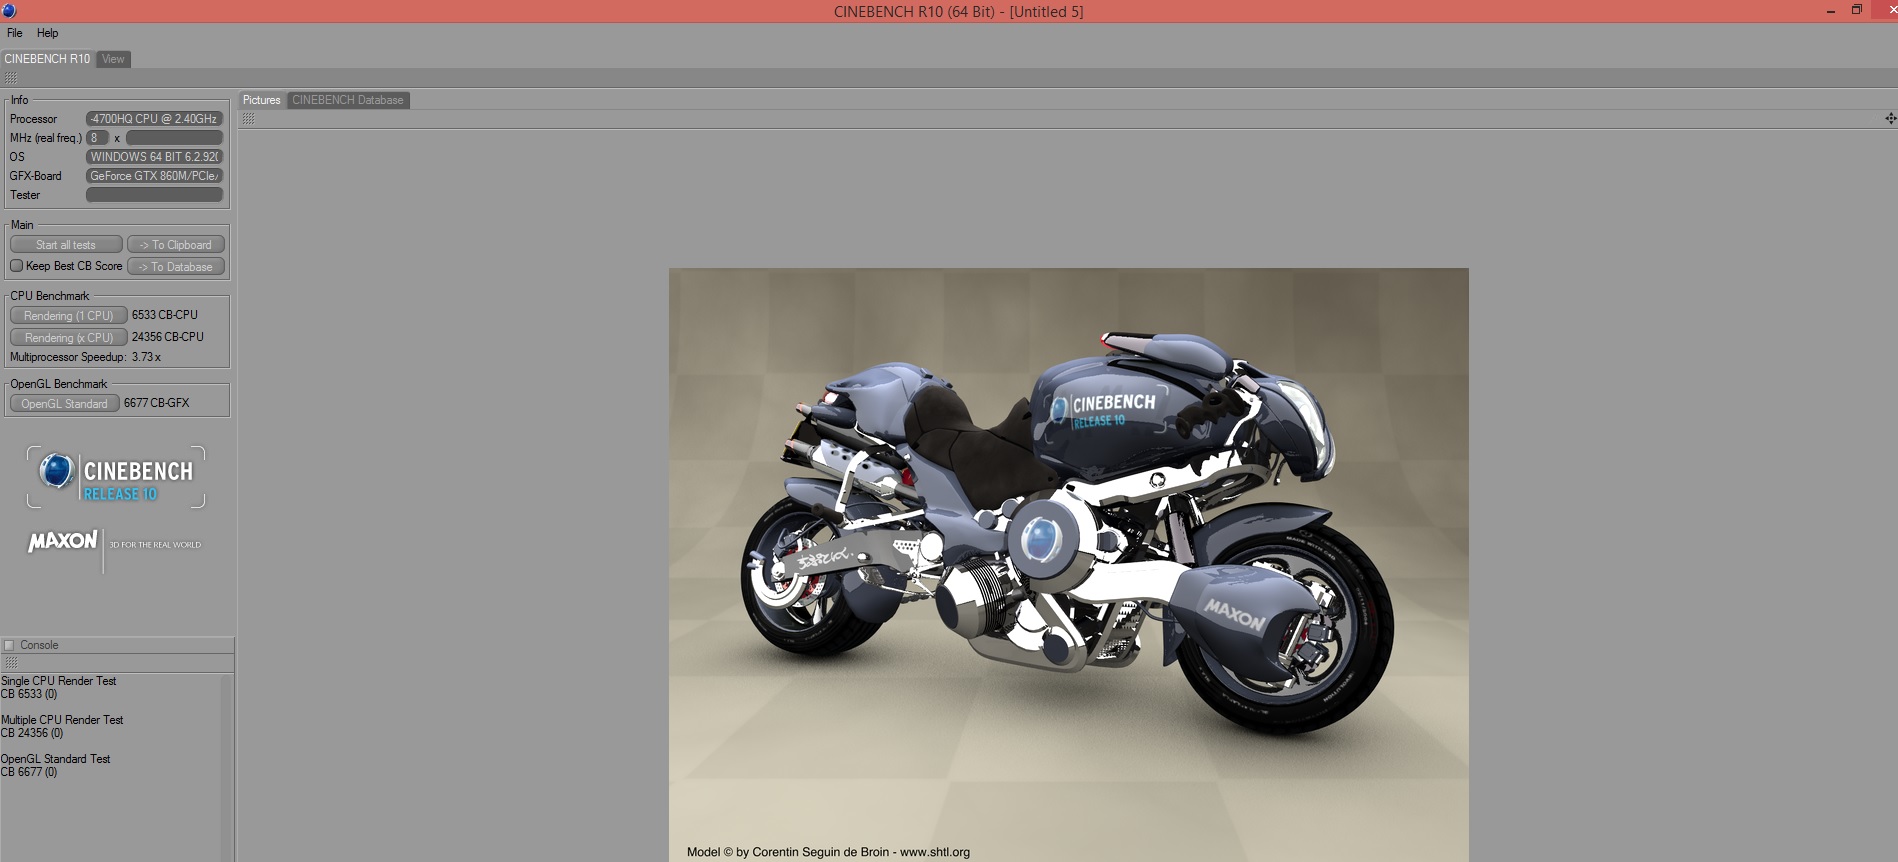Toggle the Console checkbox
Image resolution: width=1898 pixels, height=862 pixels.
coord(9,645)
